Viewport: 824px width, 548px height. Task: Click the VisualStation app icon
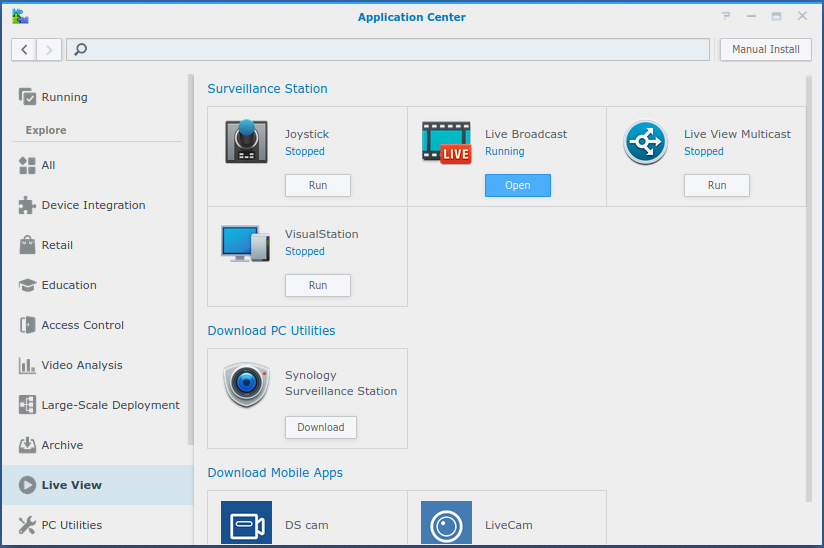coord(245,243)
